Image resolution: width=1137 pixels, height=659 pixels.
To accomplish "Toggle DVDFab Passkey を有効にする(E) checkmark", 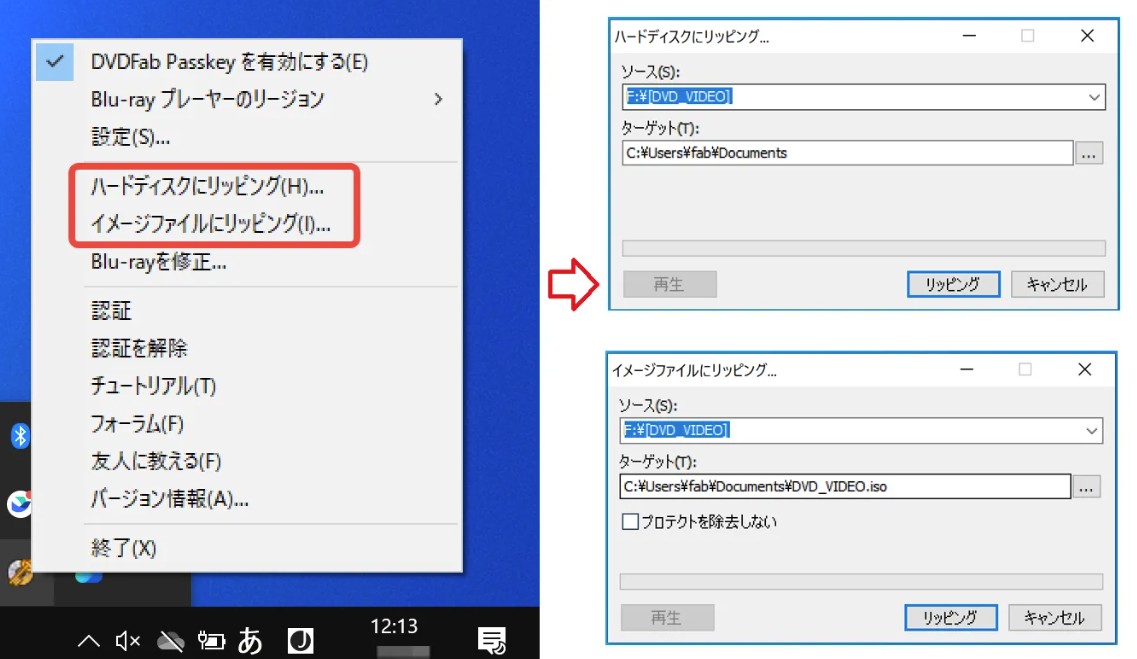I will click(x=55, y=62).
